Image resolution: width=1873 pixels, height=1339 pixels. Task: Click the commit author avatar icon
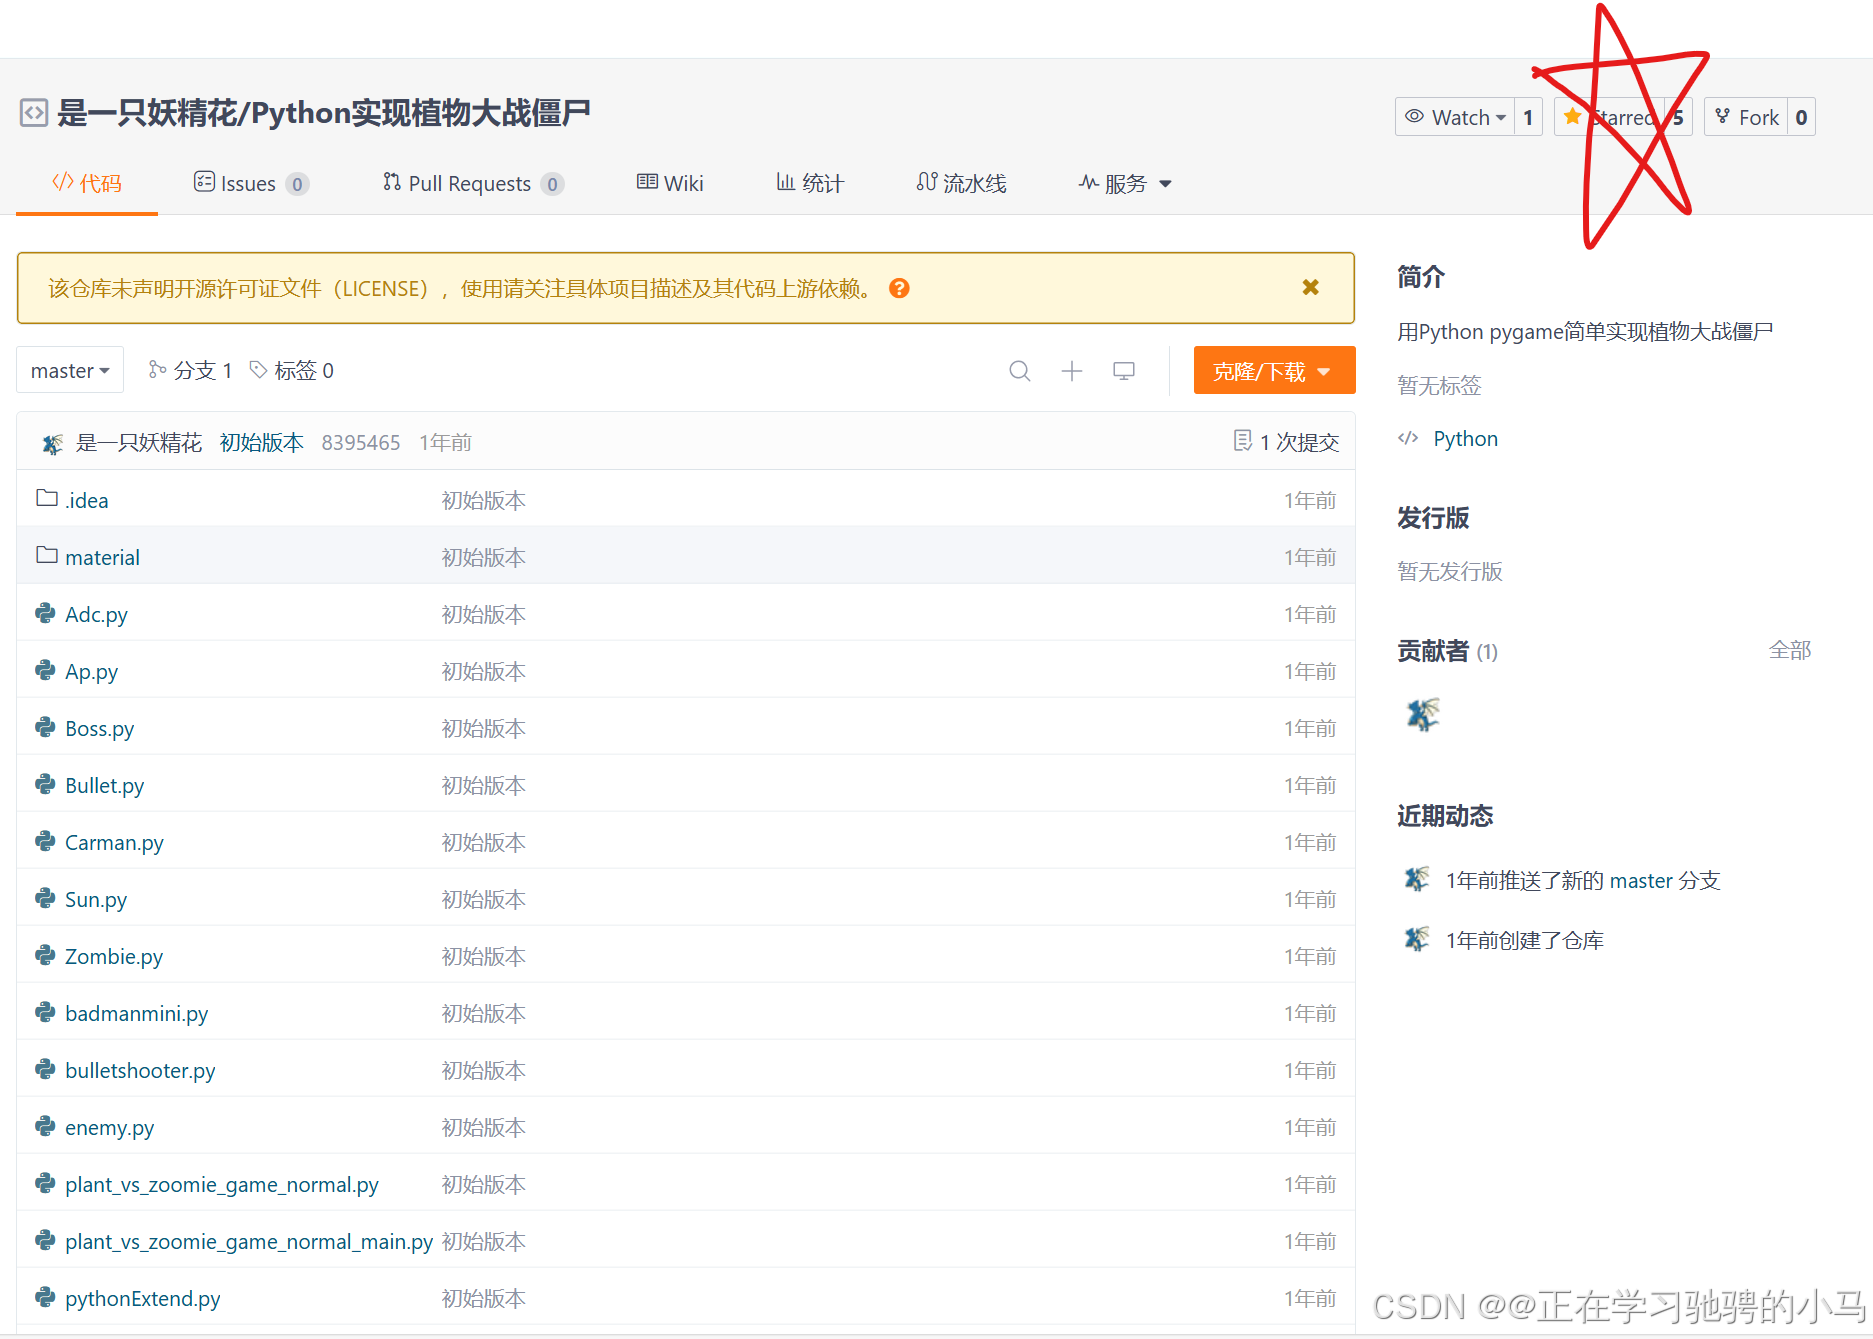pyautogui.click(x=52, y=443)
